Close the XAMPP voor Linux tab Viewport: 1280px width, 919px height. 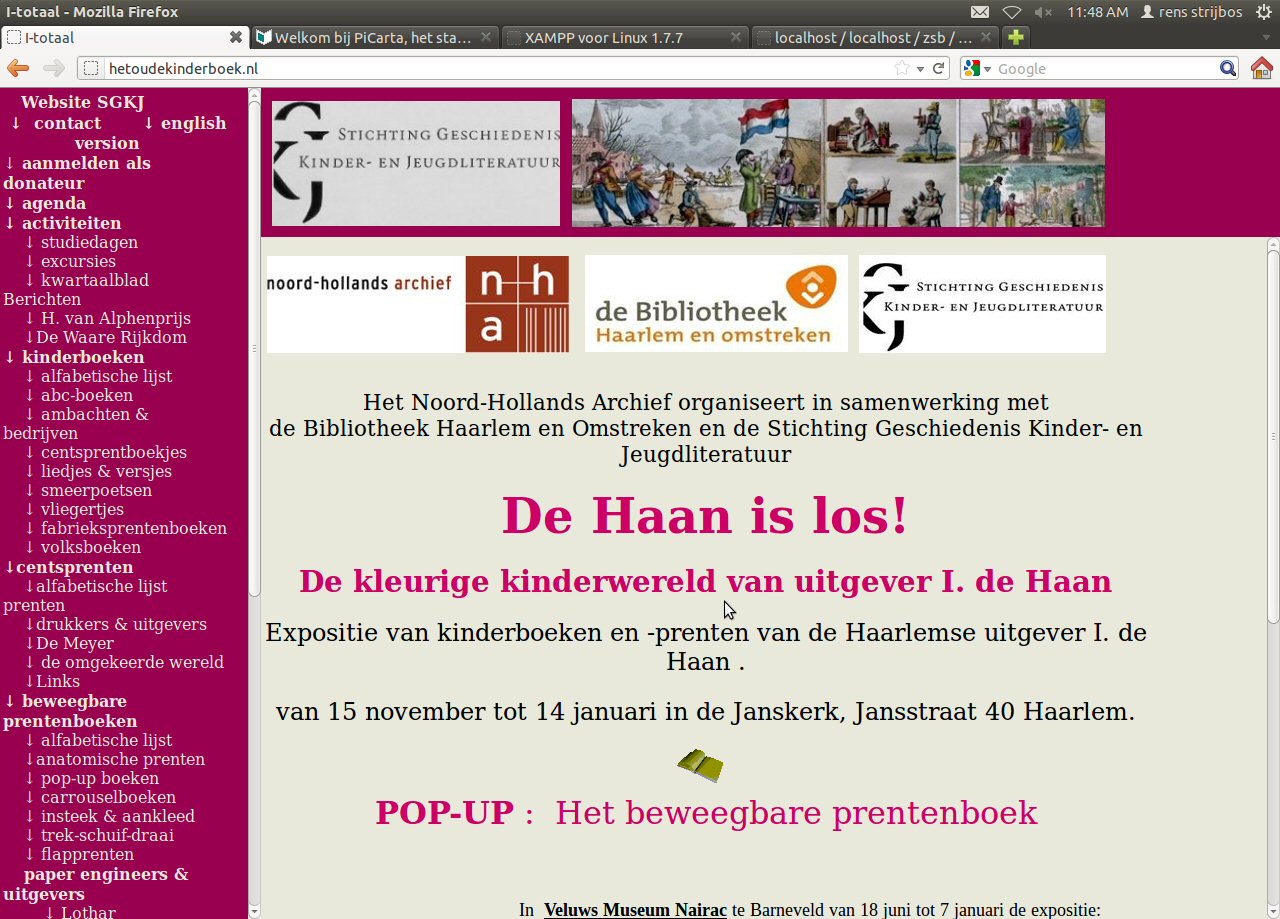pos(736,37)
